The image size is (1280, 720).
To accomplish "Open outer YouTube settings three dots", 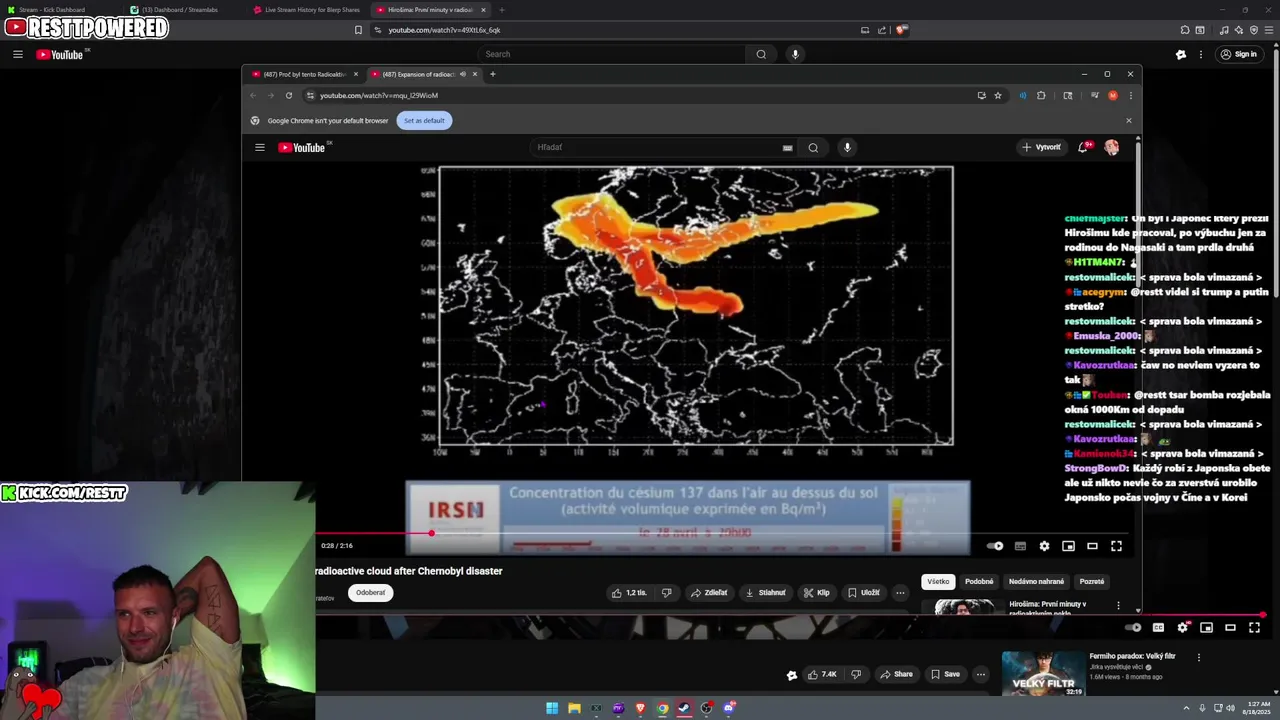I will [x=1201, y=54].
